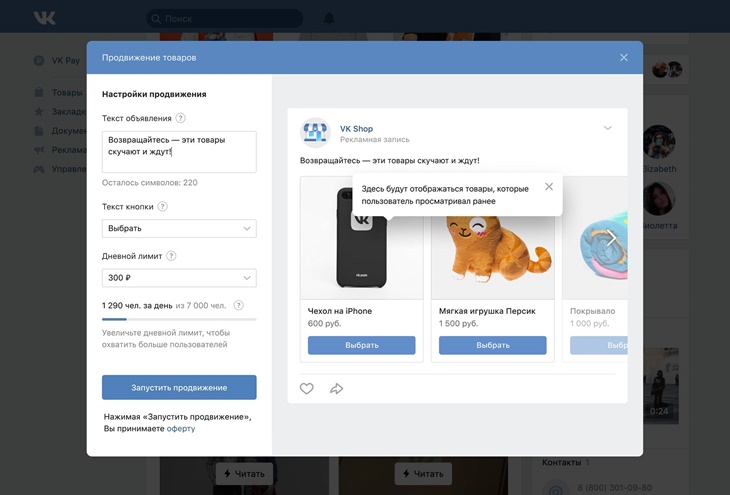The height and width of the screenshot is (495, 730).
Task: Click the contact phone number 8 (800) 301-09-80
Action: 615,488
